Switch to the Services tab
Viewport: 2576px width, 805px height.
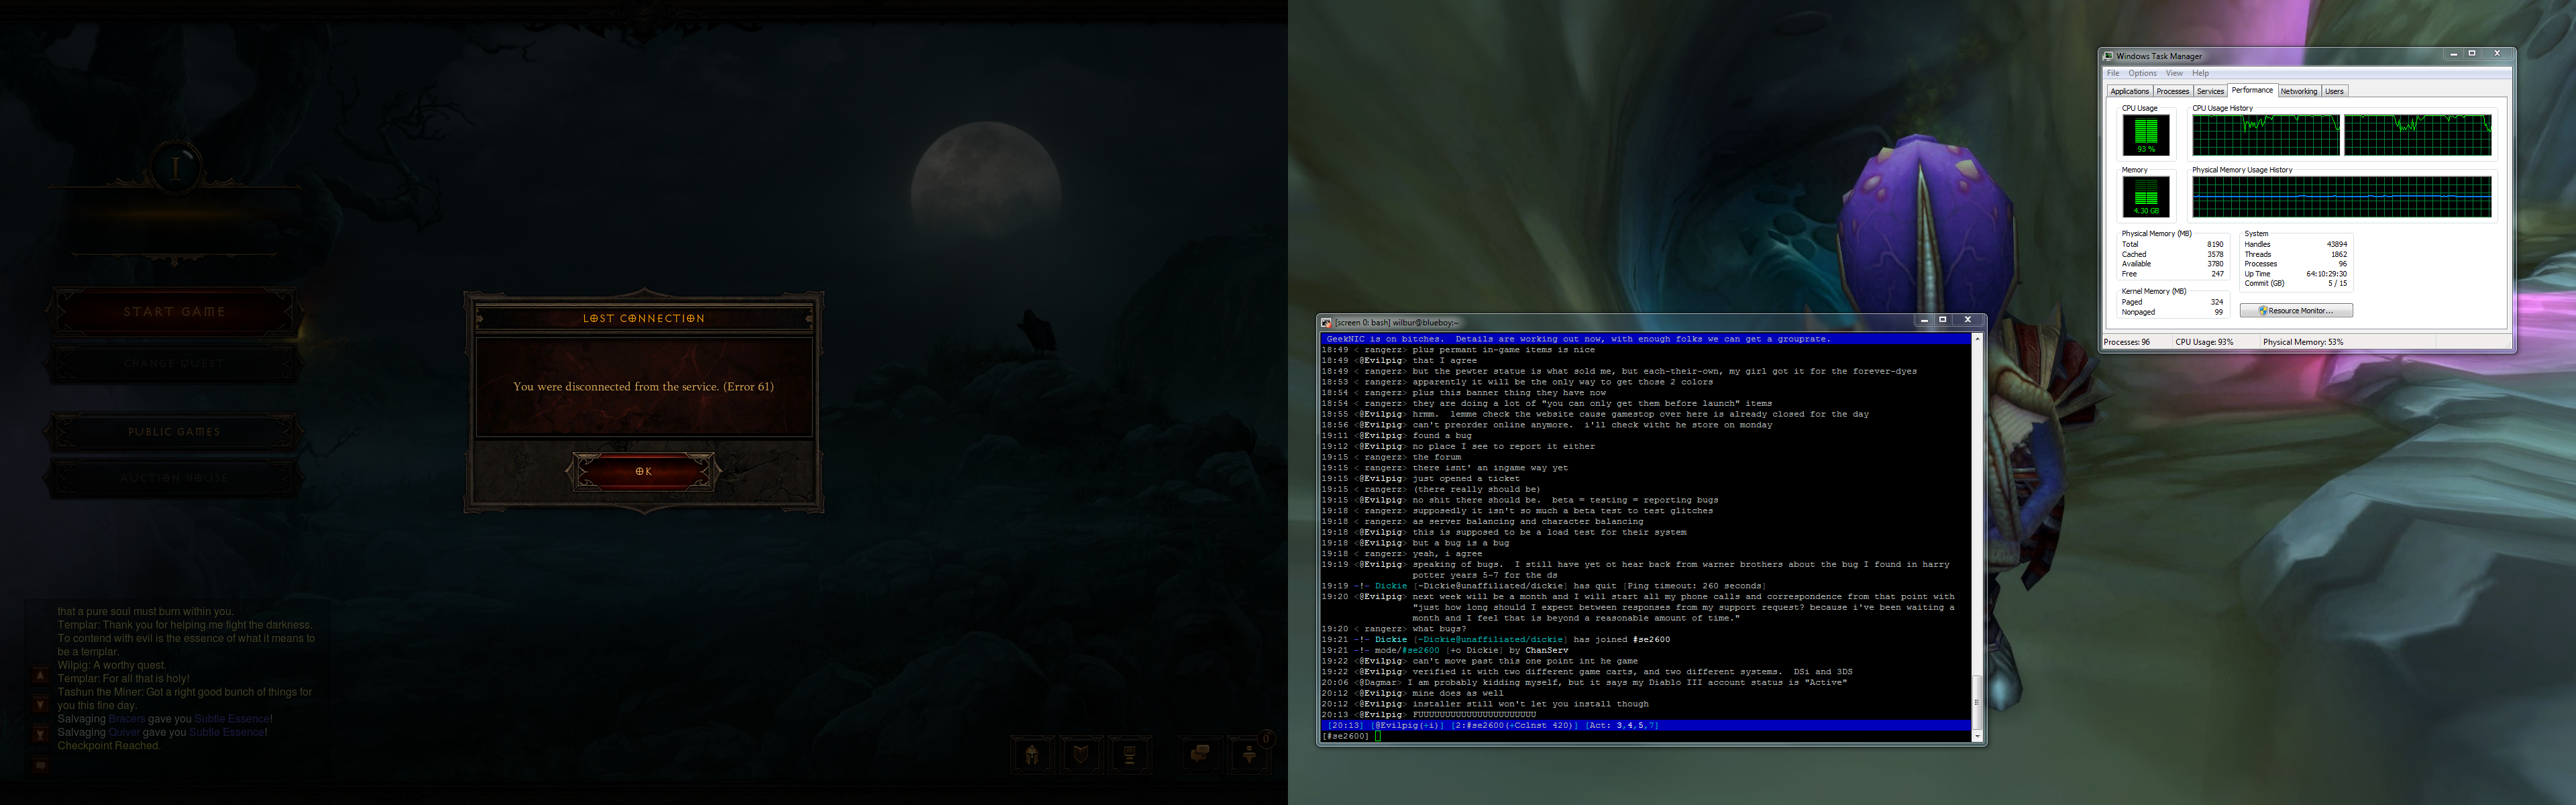(2210, 91)
